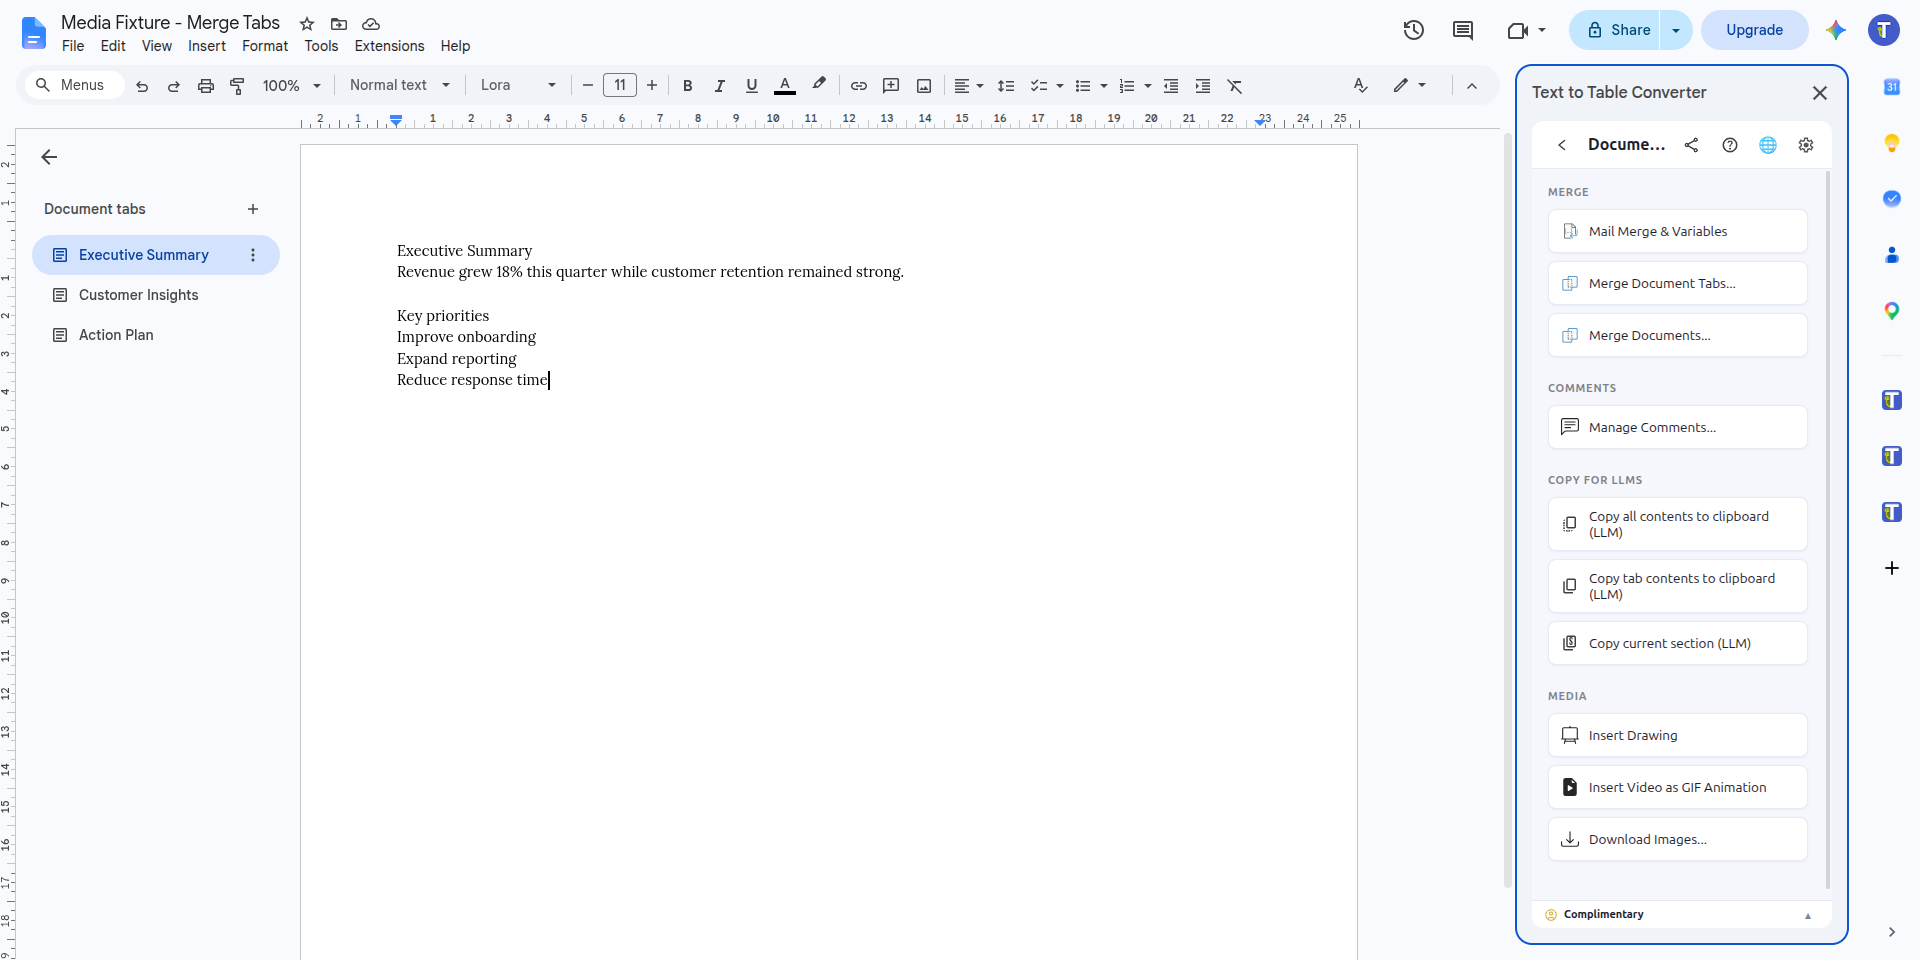Viewport: 1920px width, 960px height.
Task: Clear formatting of selected text
Action: point(1235,86)
